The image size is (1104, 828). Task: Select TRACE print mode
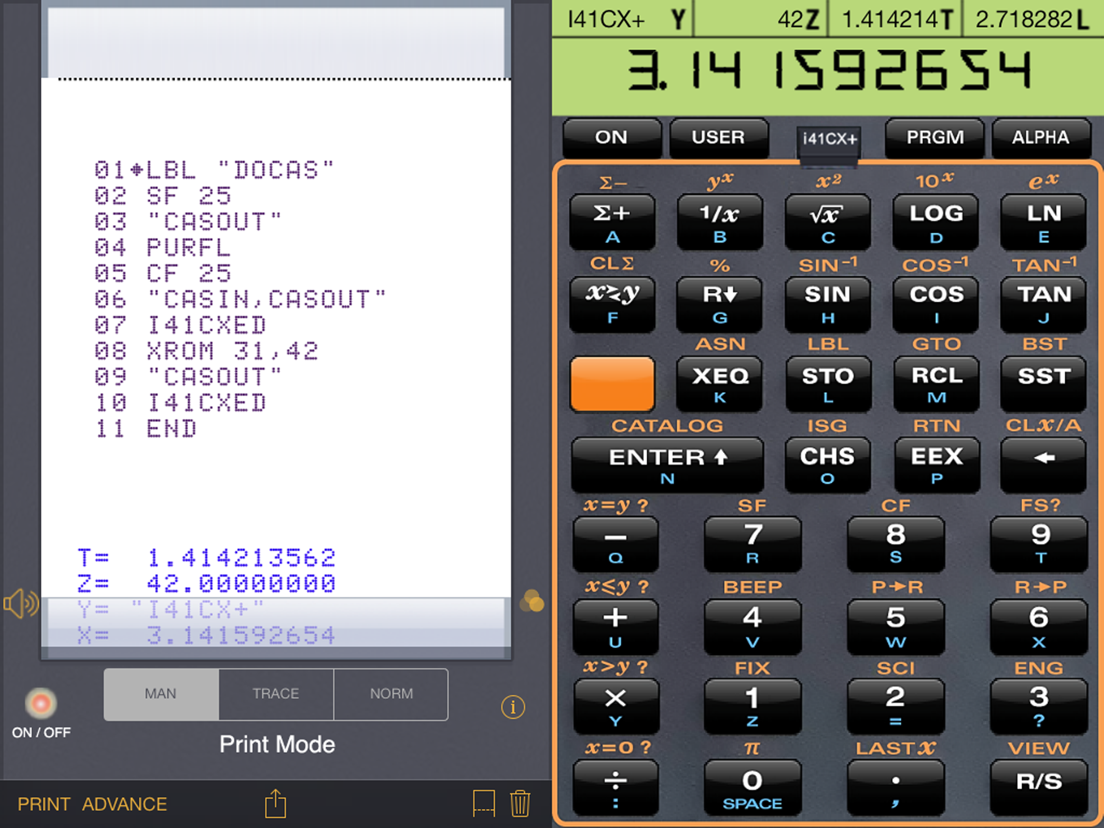click(276, 694)
